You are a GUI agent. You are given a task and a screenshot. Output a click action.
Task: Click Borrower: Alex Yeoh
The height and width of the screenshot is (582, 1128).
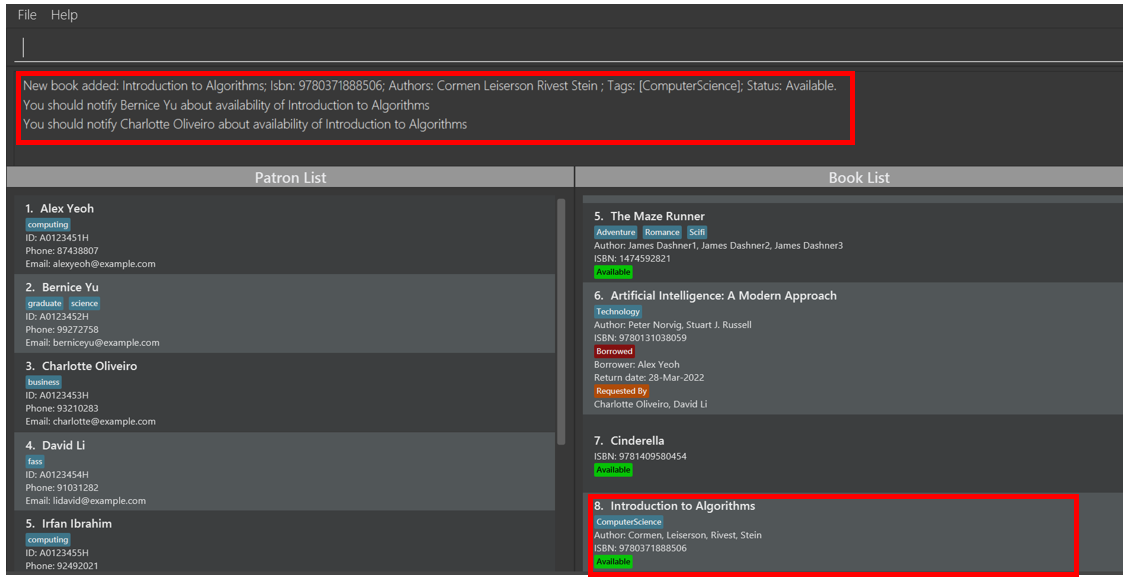tap(637, 365)
